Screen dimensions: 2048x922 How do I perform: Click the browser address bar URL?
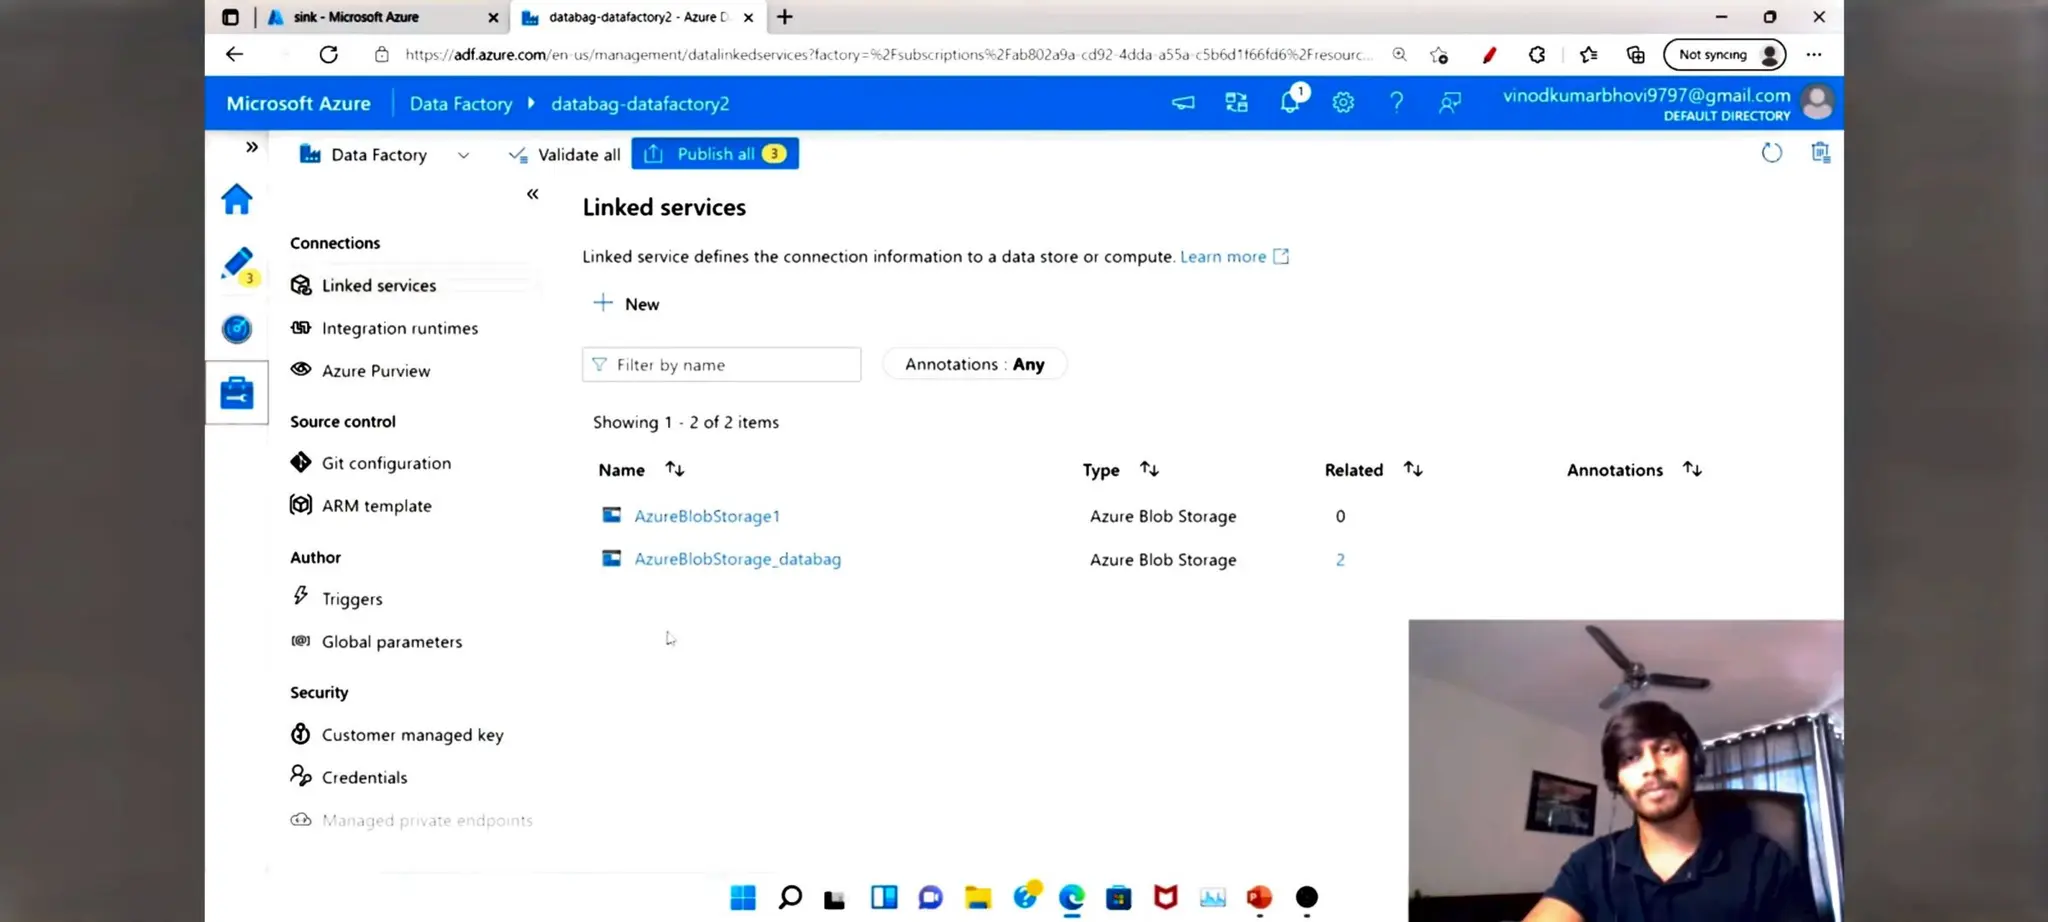tap(888, 55)
